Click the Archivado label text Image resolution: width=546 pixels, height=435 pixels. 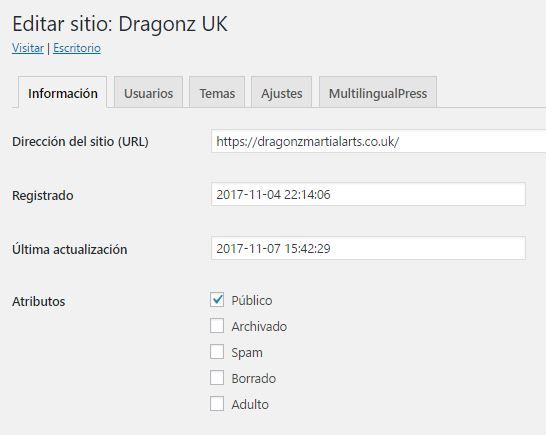(259, 326)
